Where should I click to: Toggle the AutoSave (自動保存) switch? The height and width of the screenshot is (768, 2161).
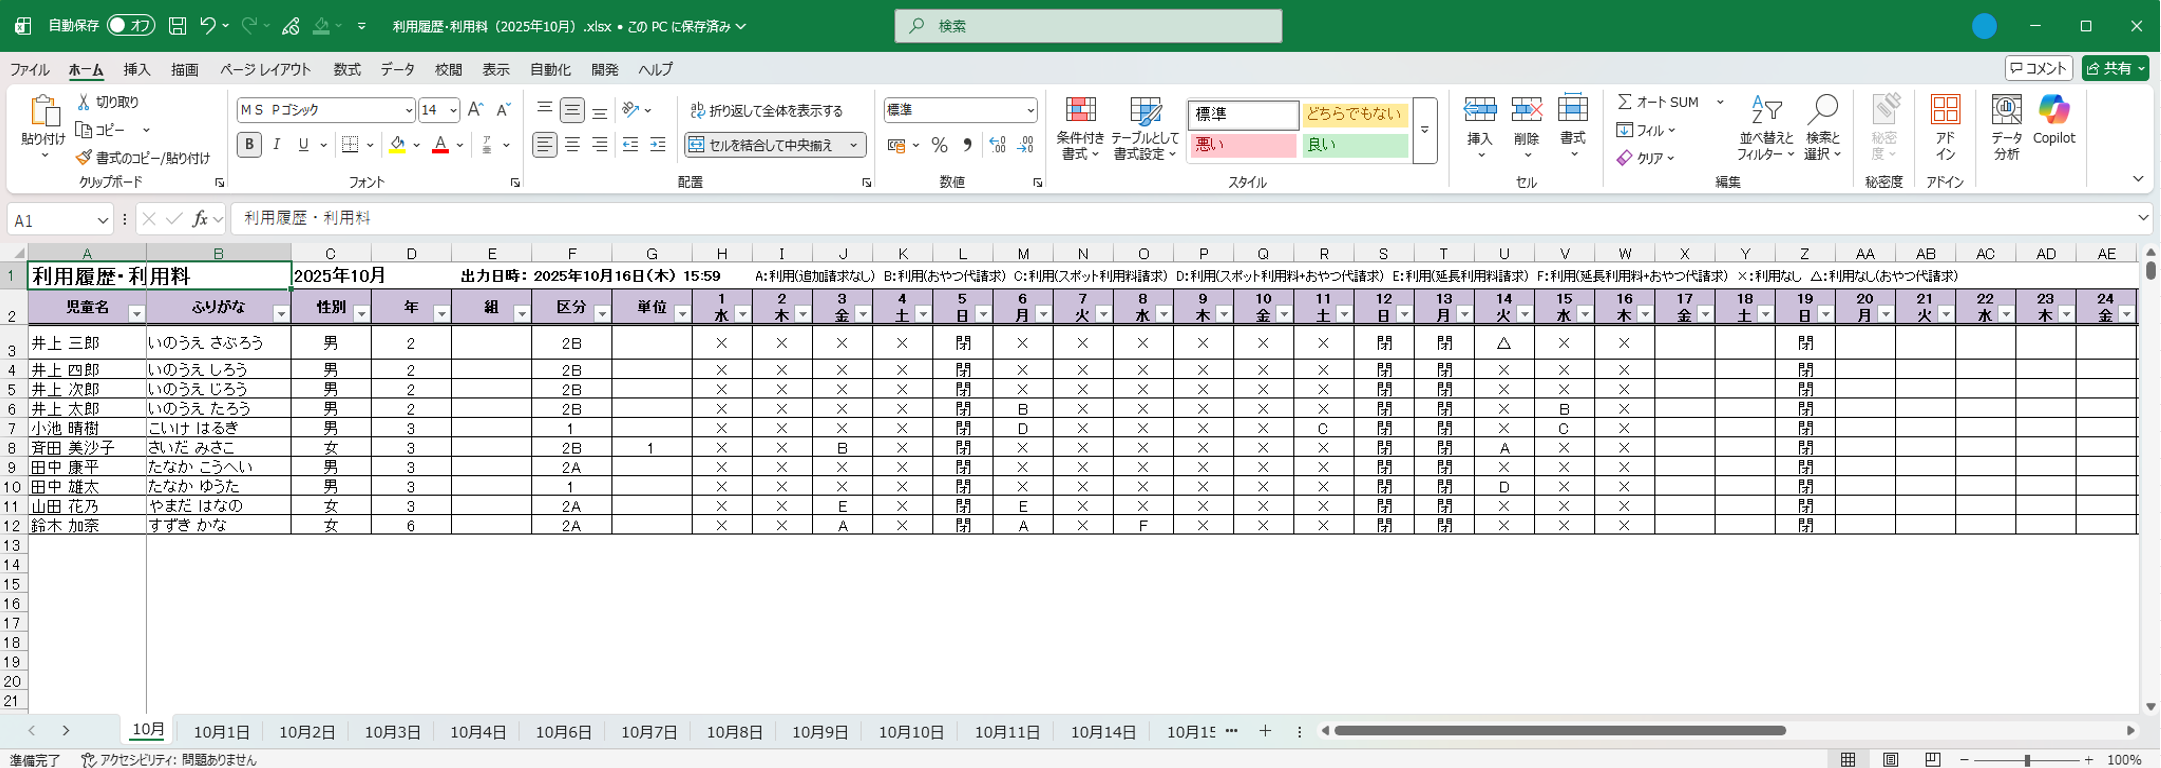coord(131,26)
